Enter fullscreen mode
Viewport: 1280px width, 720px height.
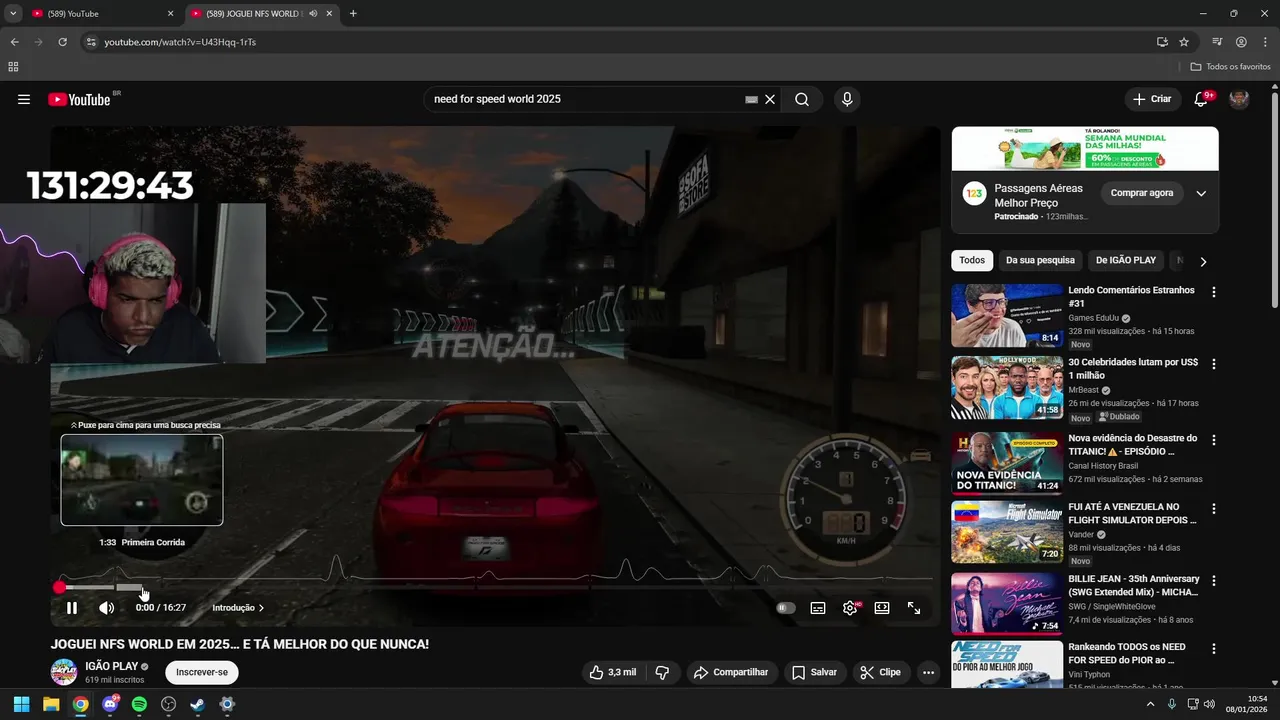click(x=914, y=608)
